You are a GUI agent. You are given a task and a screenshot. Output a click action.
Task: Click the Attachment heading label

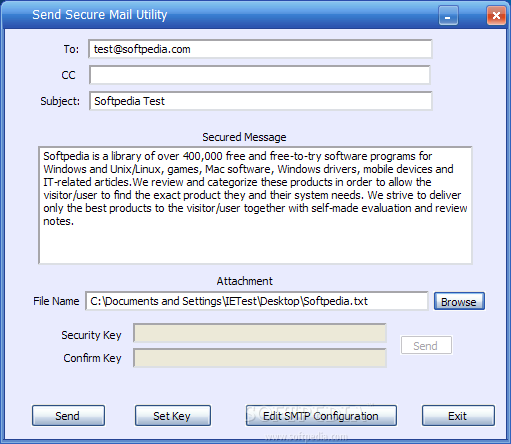pyautogui.click(x=245, y=281)
